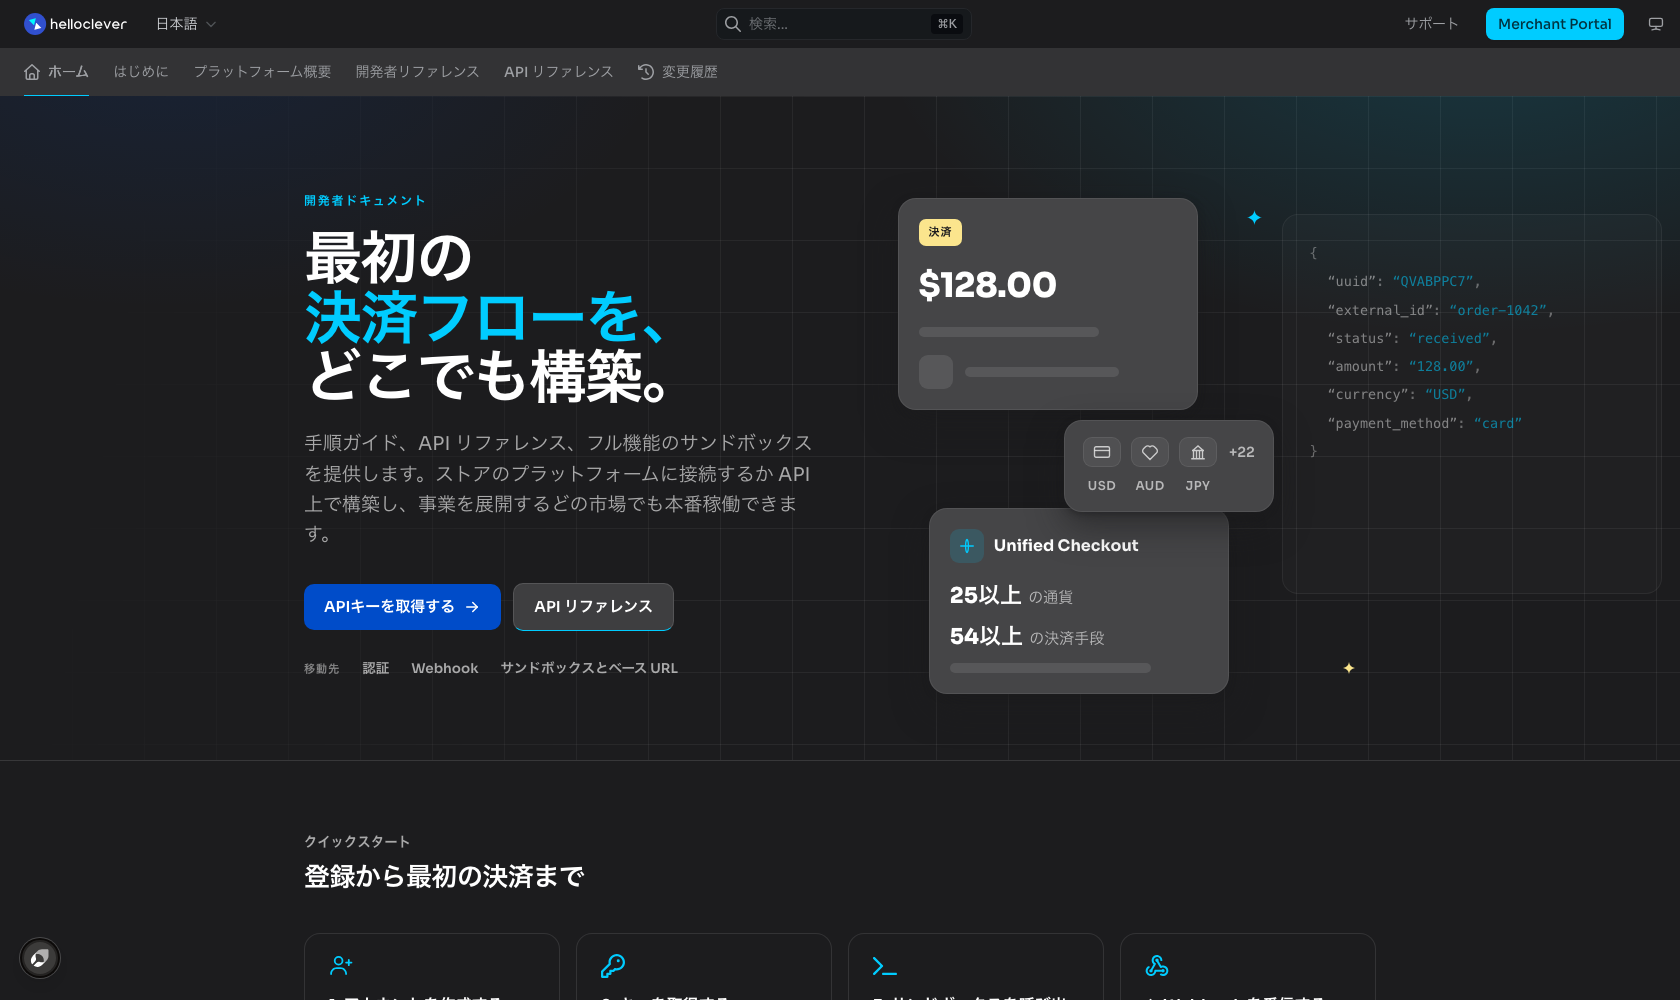Focus the 検索 search field
The height and width of the screenshot is (1000, 1680).
[x=843, y=24]
